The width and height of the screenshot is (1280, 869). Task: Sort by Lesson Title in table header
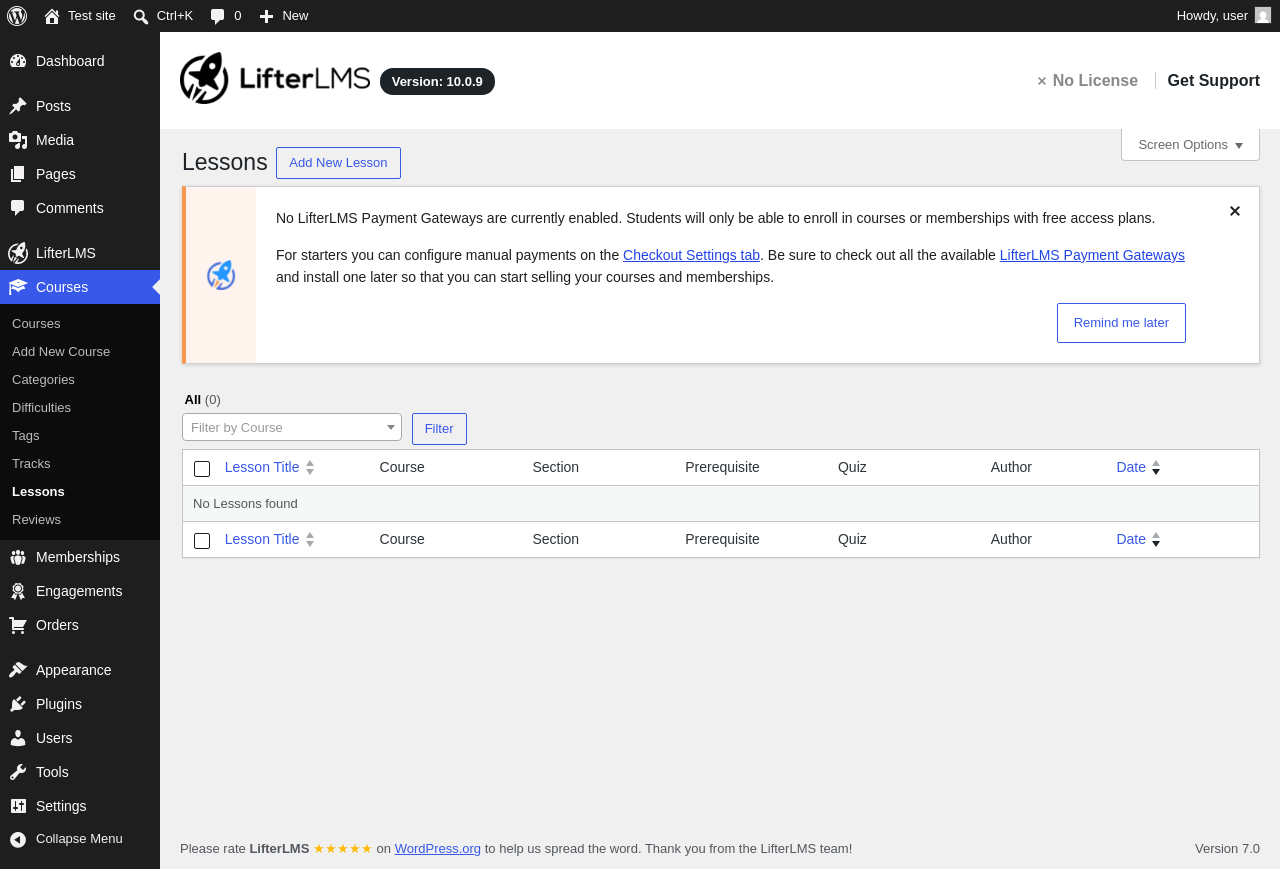[270, 467]
